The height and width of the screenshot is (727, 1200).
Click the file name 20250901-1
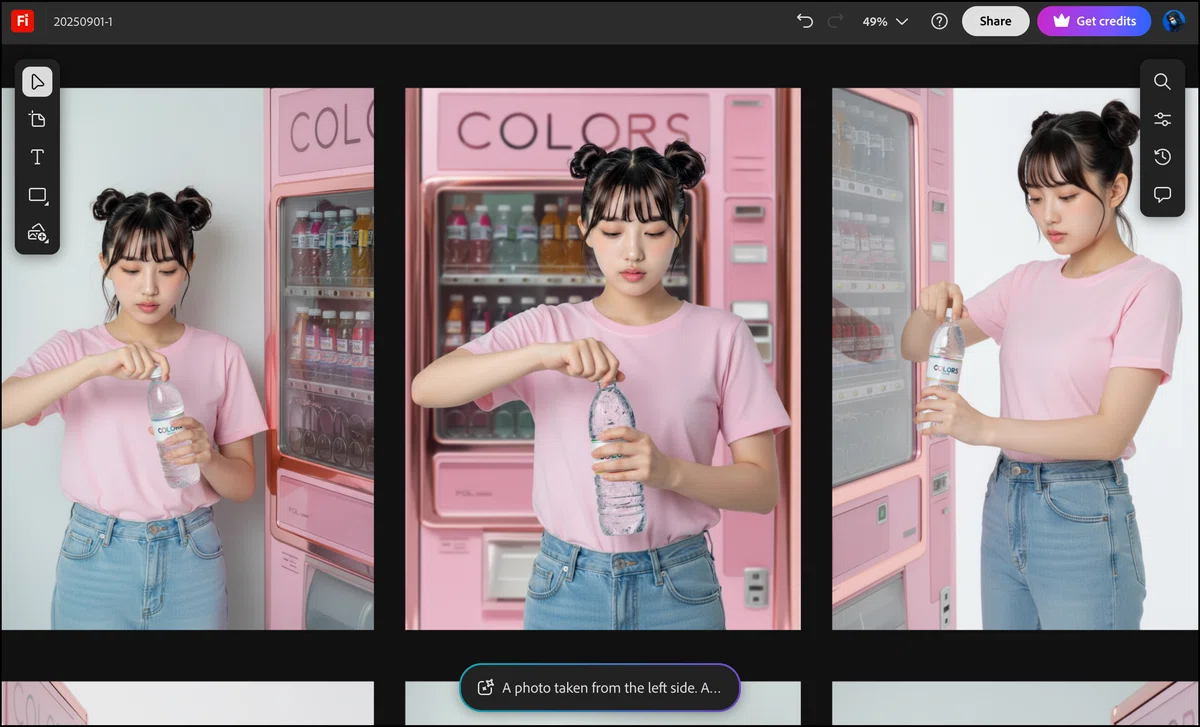tap(83, 21)
